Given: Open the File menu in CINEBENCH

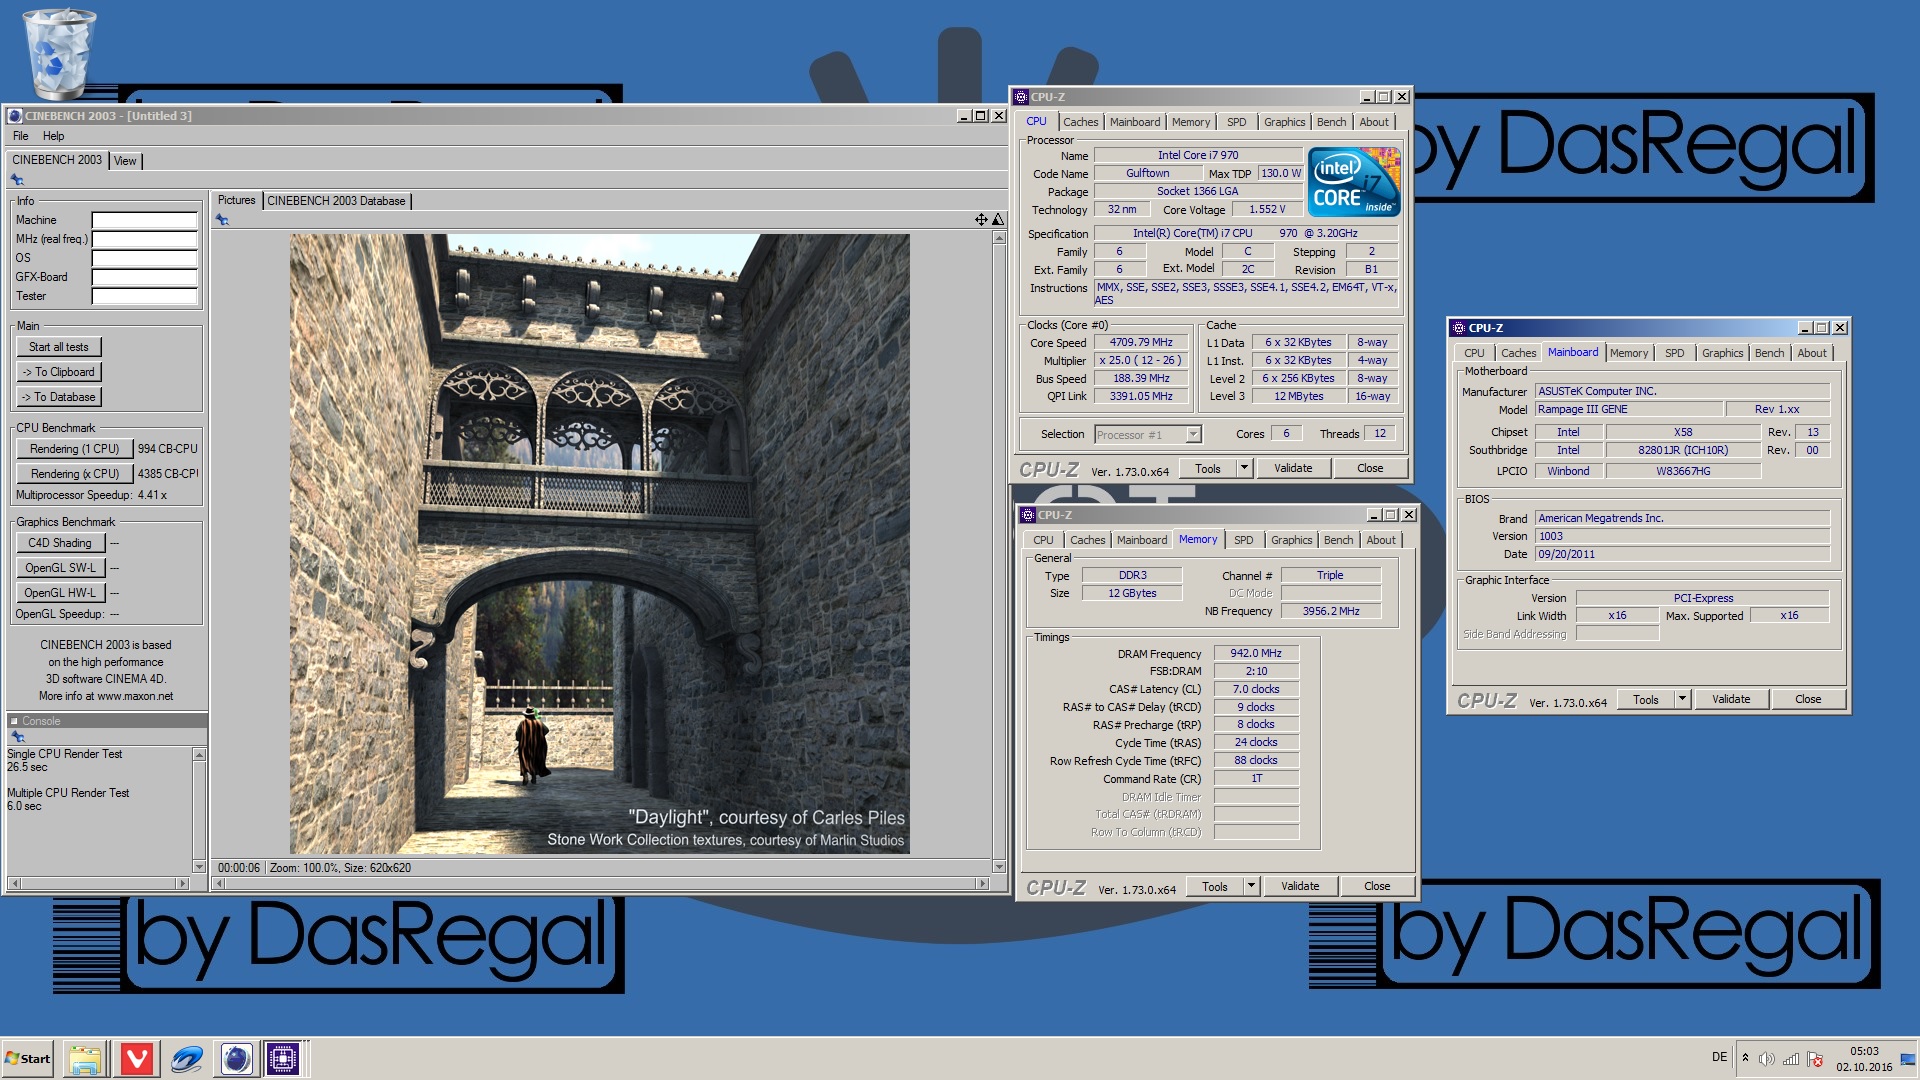Looking at the screenshot, I should (x=20, y=136).
